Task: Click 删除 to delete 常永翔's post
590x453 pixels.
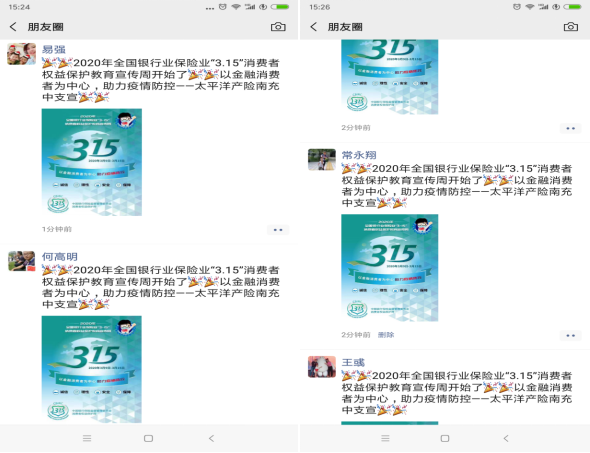Action: (x=386, y=335)
